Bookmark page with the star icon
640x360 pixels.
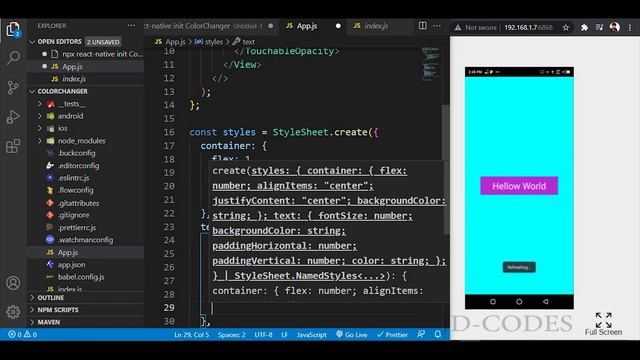click(566, 27)
